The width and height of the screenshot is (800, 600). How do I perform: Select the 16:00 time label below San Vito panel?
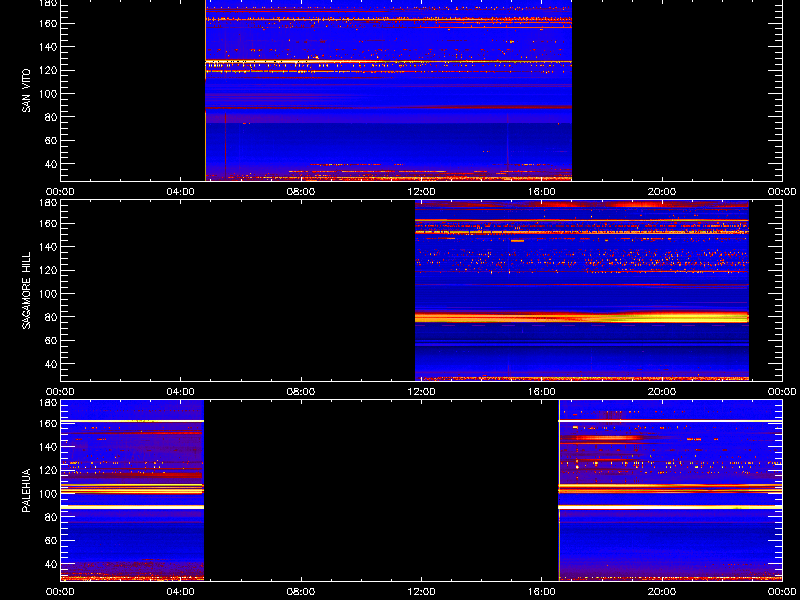pyautogui.click(x=542, y=192)
